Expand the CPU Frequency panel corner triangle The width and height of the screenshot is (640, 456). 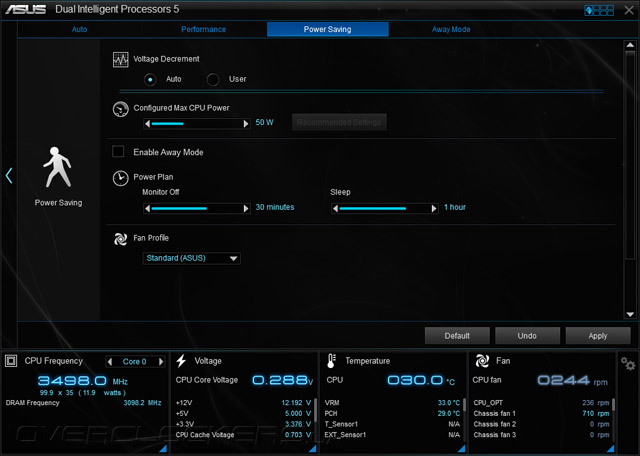[x=163, y=448]
